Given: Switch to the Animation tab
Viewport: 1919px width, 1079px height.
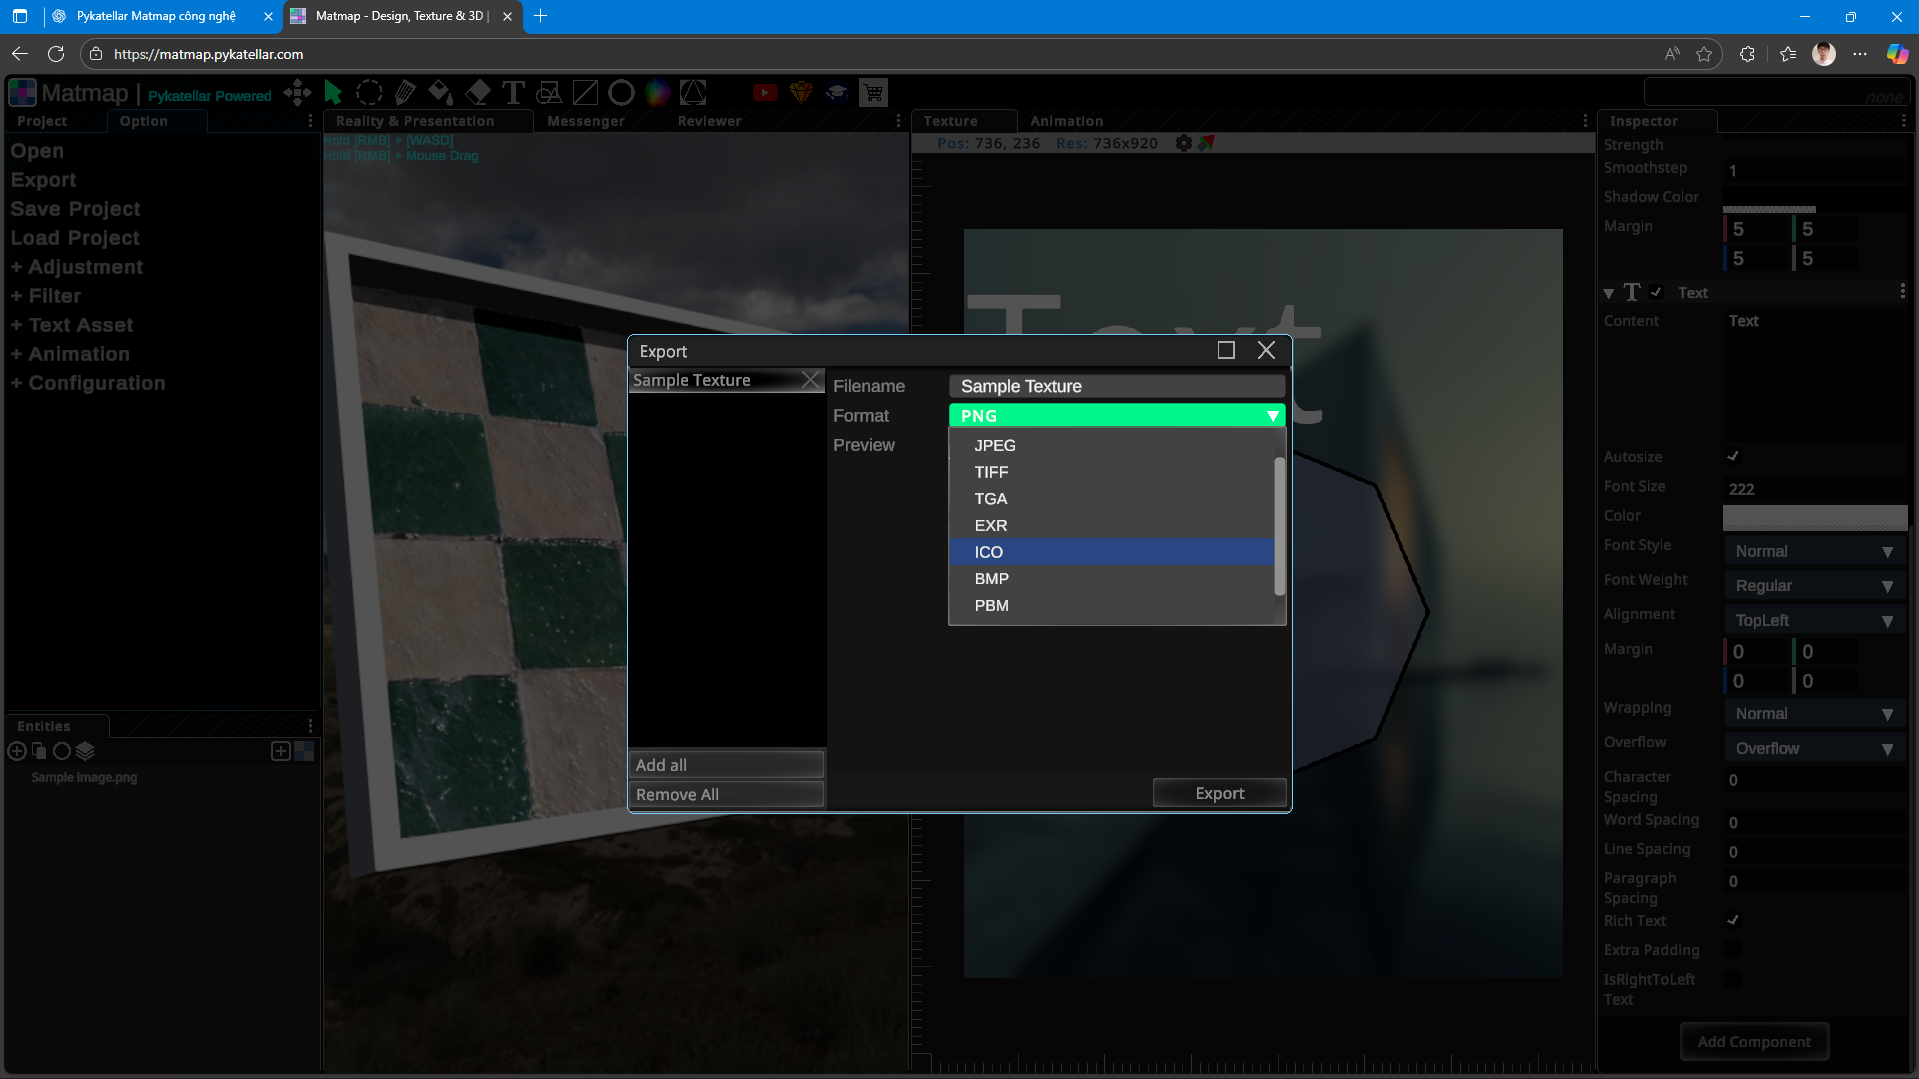Looking at the screenshot, I should (1067, 121).
